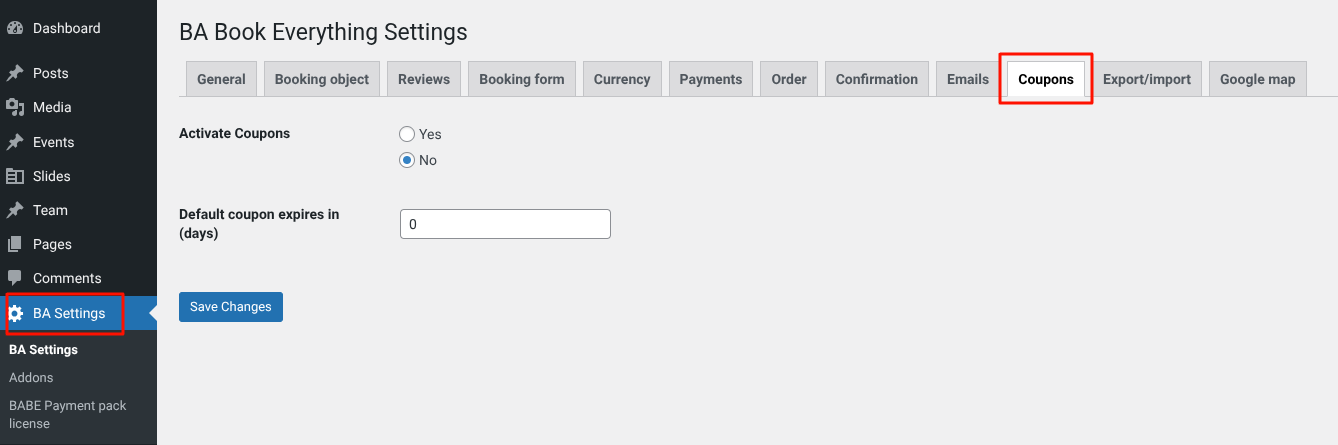Image resolution: width=1338 pixels, height=445 pixels.
Task: Open the Addons submenu link
Action: pos(31,377)
